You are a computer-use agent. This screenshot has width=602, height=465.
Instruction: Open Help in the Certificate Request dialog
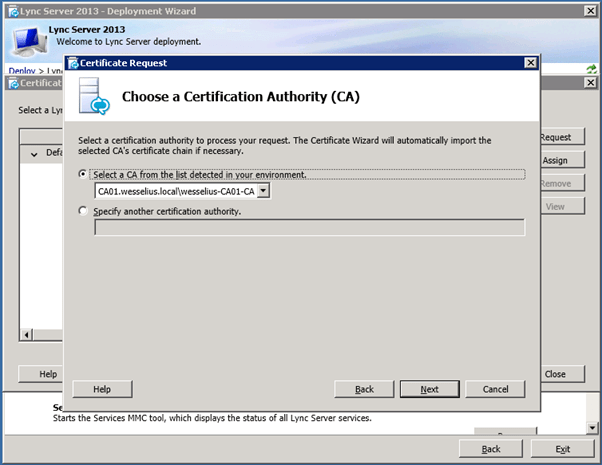click(x=101, y=389)
